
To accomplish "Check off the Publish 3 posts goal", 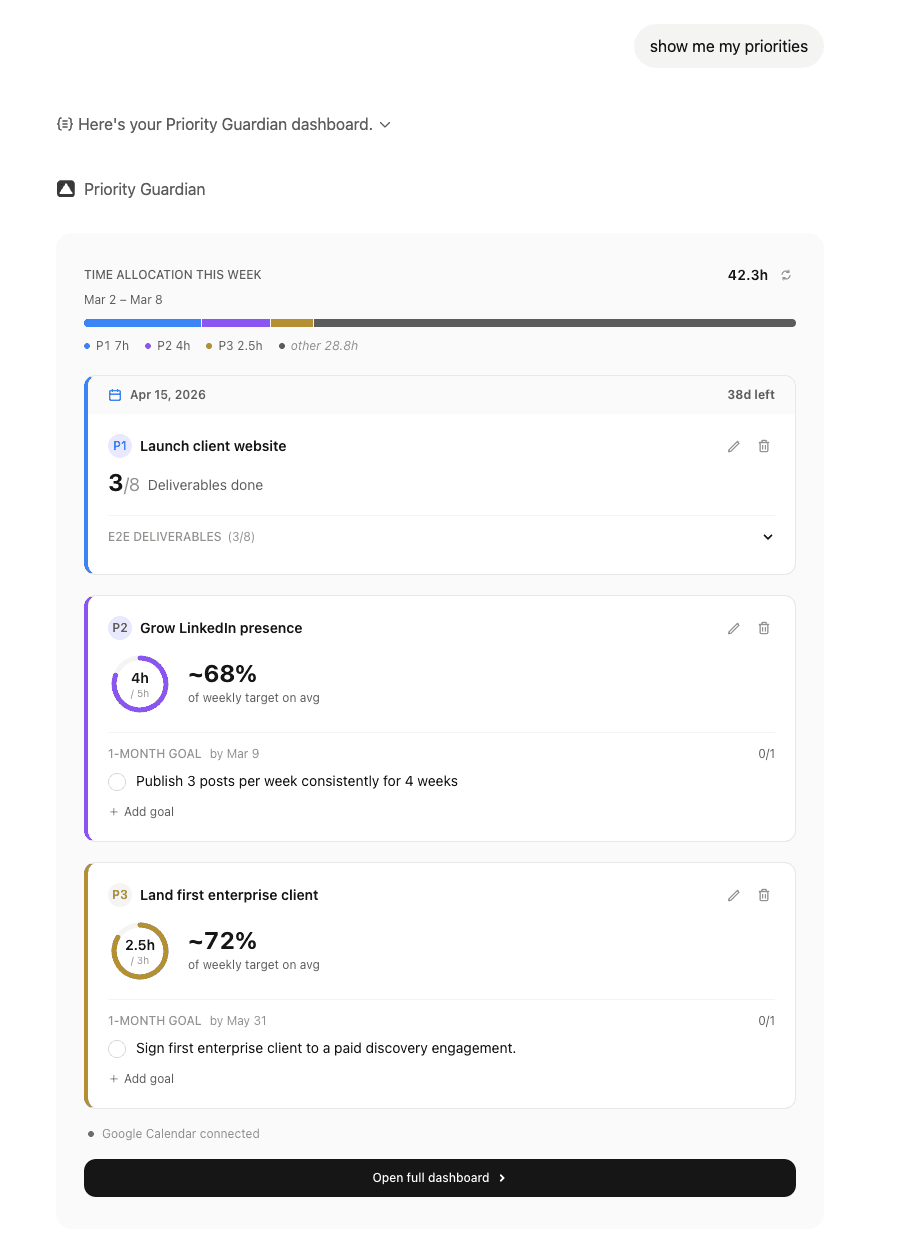I will click(x=117, y=781).
